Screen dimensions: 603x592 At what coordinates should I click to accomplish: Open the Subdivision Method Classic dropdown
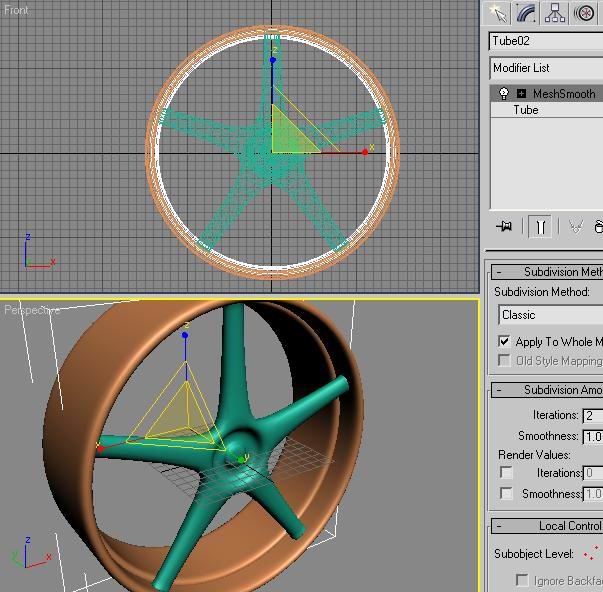[x=550, y=315]
